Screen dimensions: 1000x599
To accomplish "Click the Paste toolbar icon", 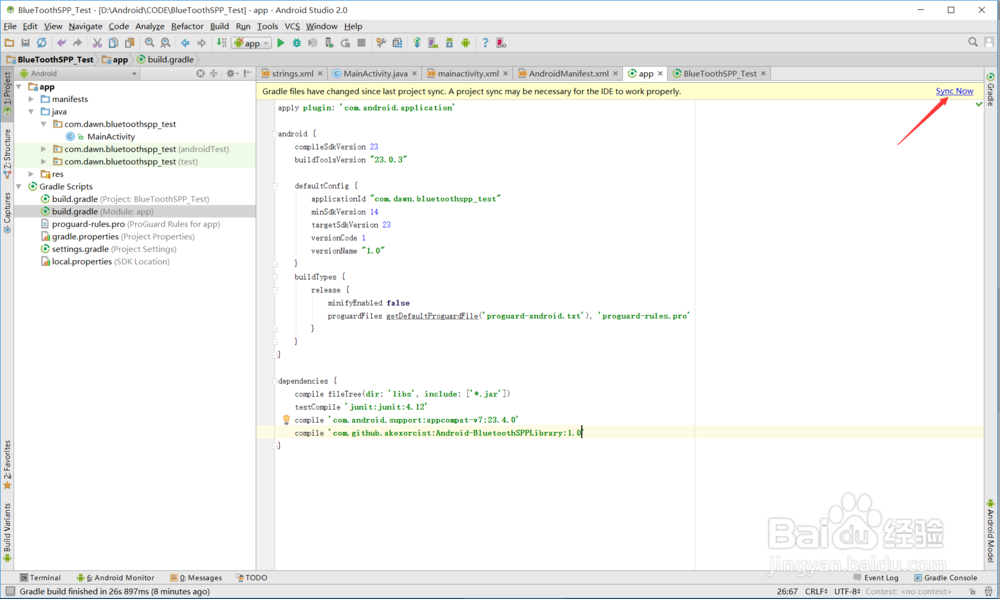I will [129, 43].
